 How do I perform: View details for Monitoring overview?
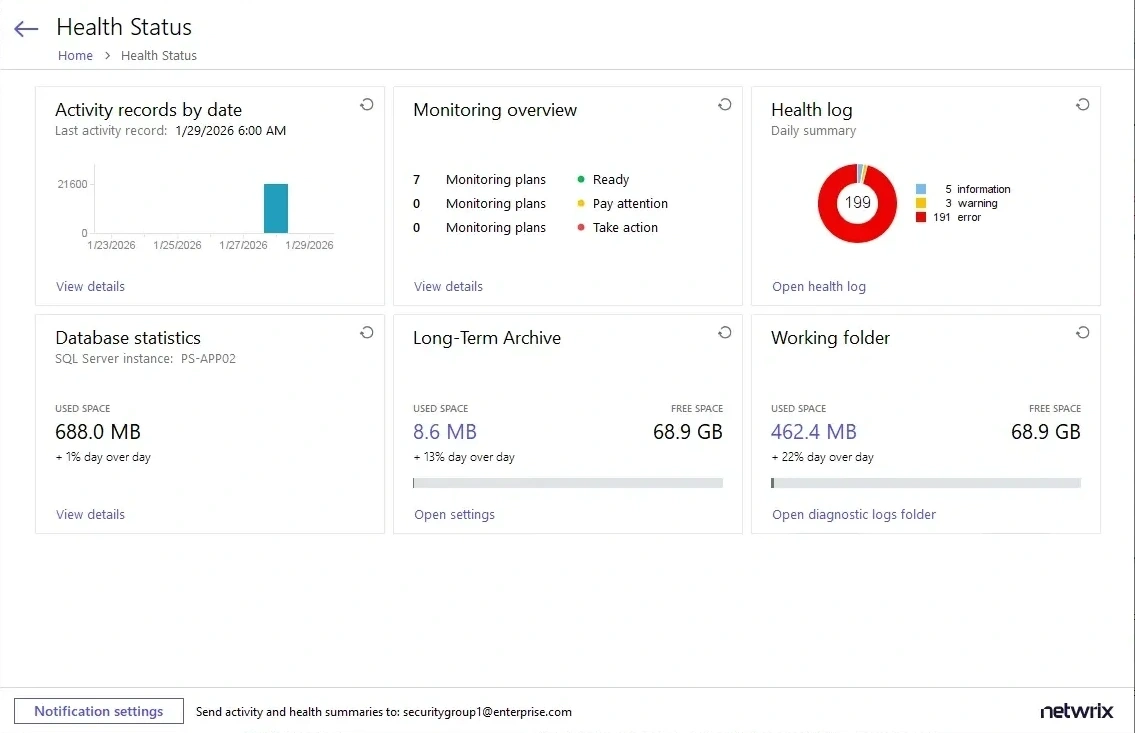[x=448, y=287]
